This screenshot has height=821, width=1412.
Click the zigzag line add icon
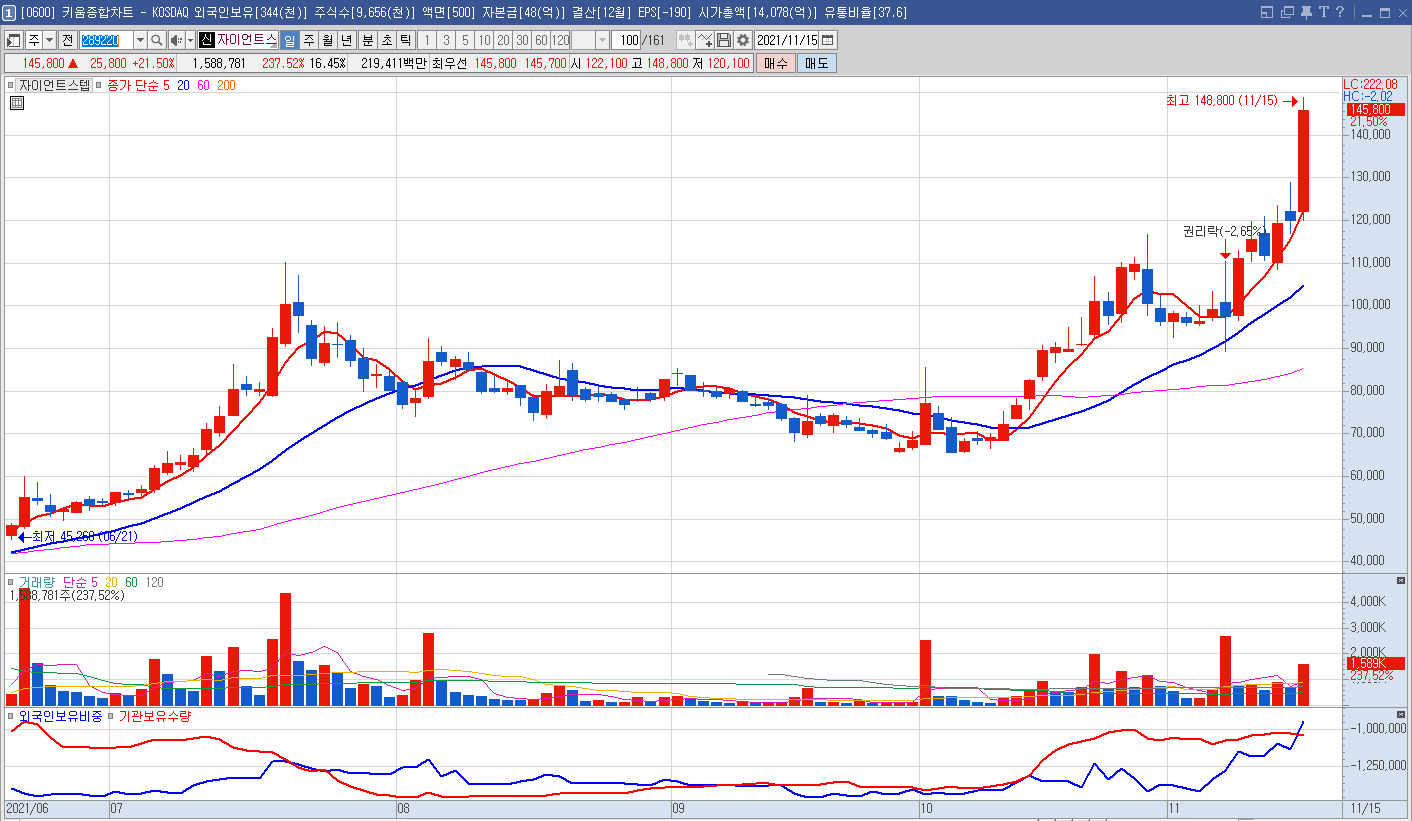point(705,40)
